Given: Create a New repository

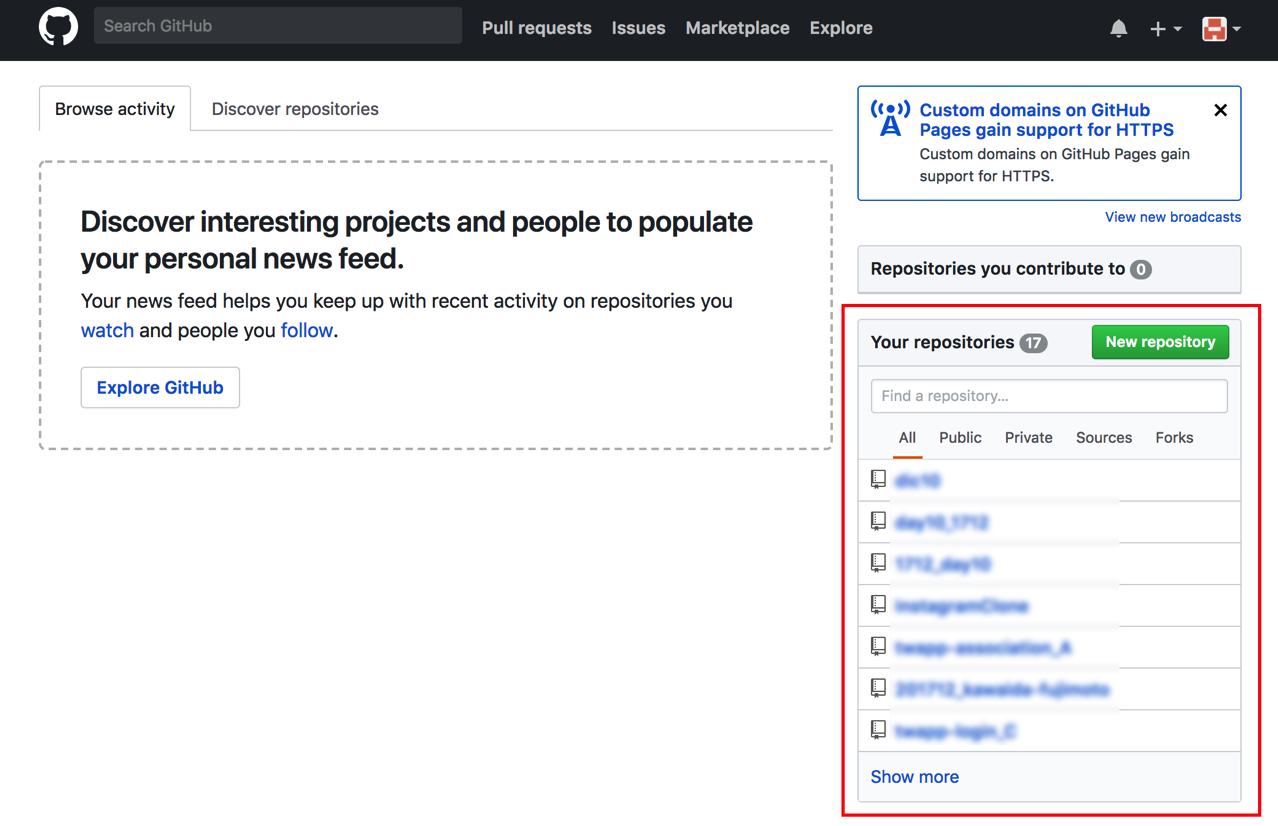Looking at the screenshot, I should click(x=1160, y=342).
